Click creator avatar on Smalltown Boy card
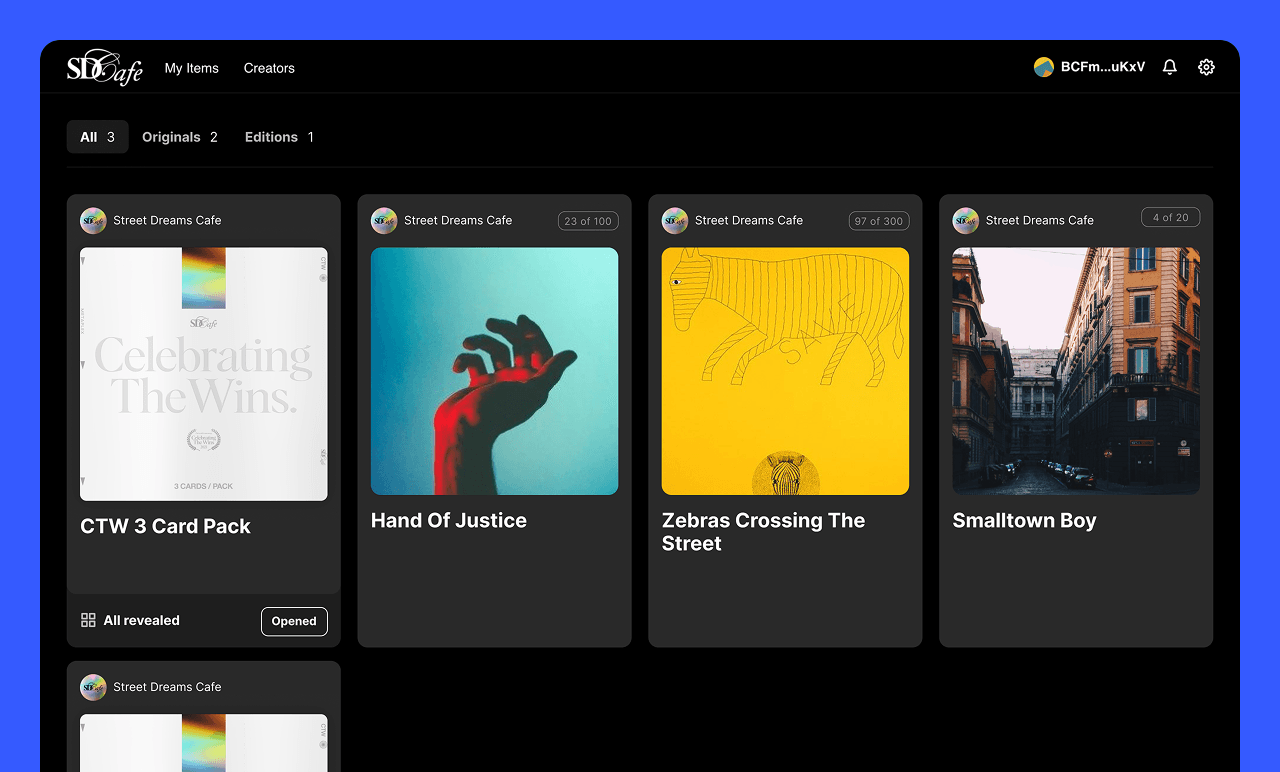The width and height of the screenshot is (1280, 772). point(965,221)
